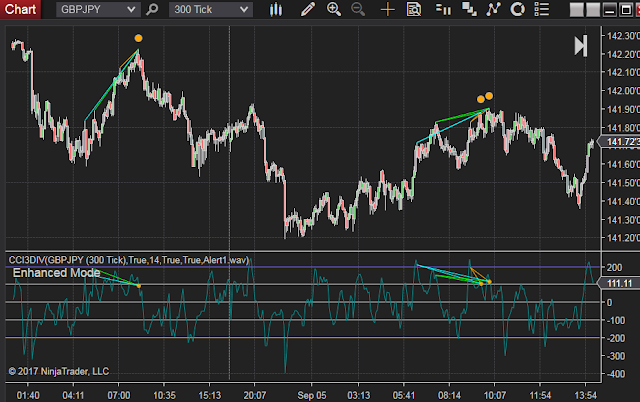640x402 pixels.
Task: Click the CCI value marker 111.11
Action: [619, 283]
